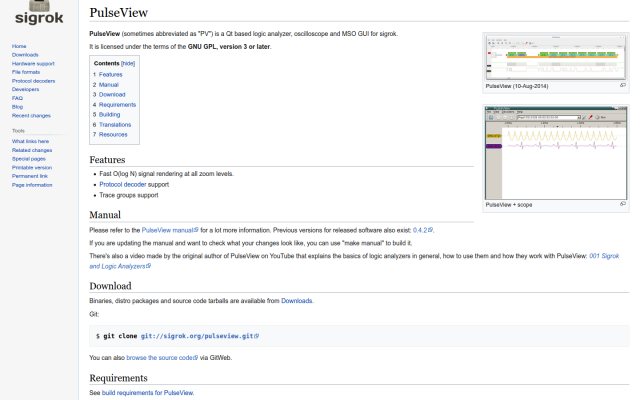Open Protocol decoders in the sidebar

point(33,81)
